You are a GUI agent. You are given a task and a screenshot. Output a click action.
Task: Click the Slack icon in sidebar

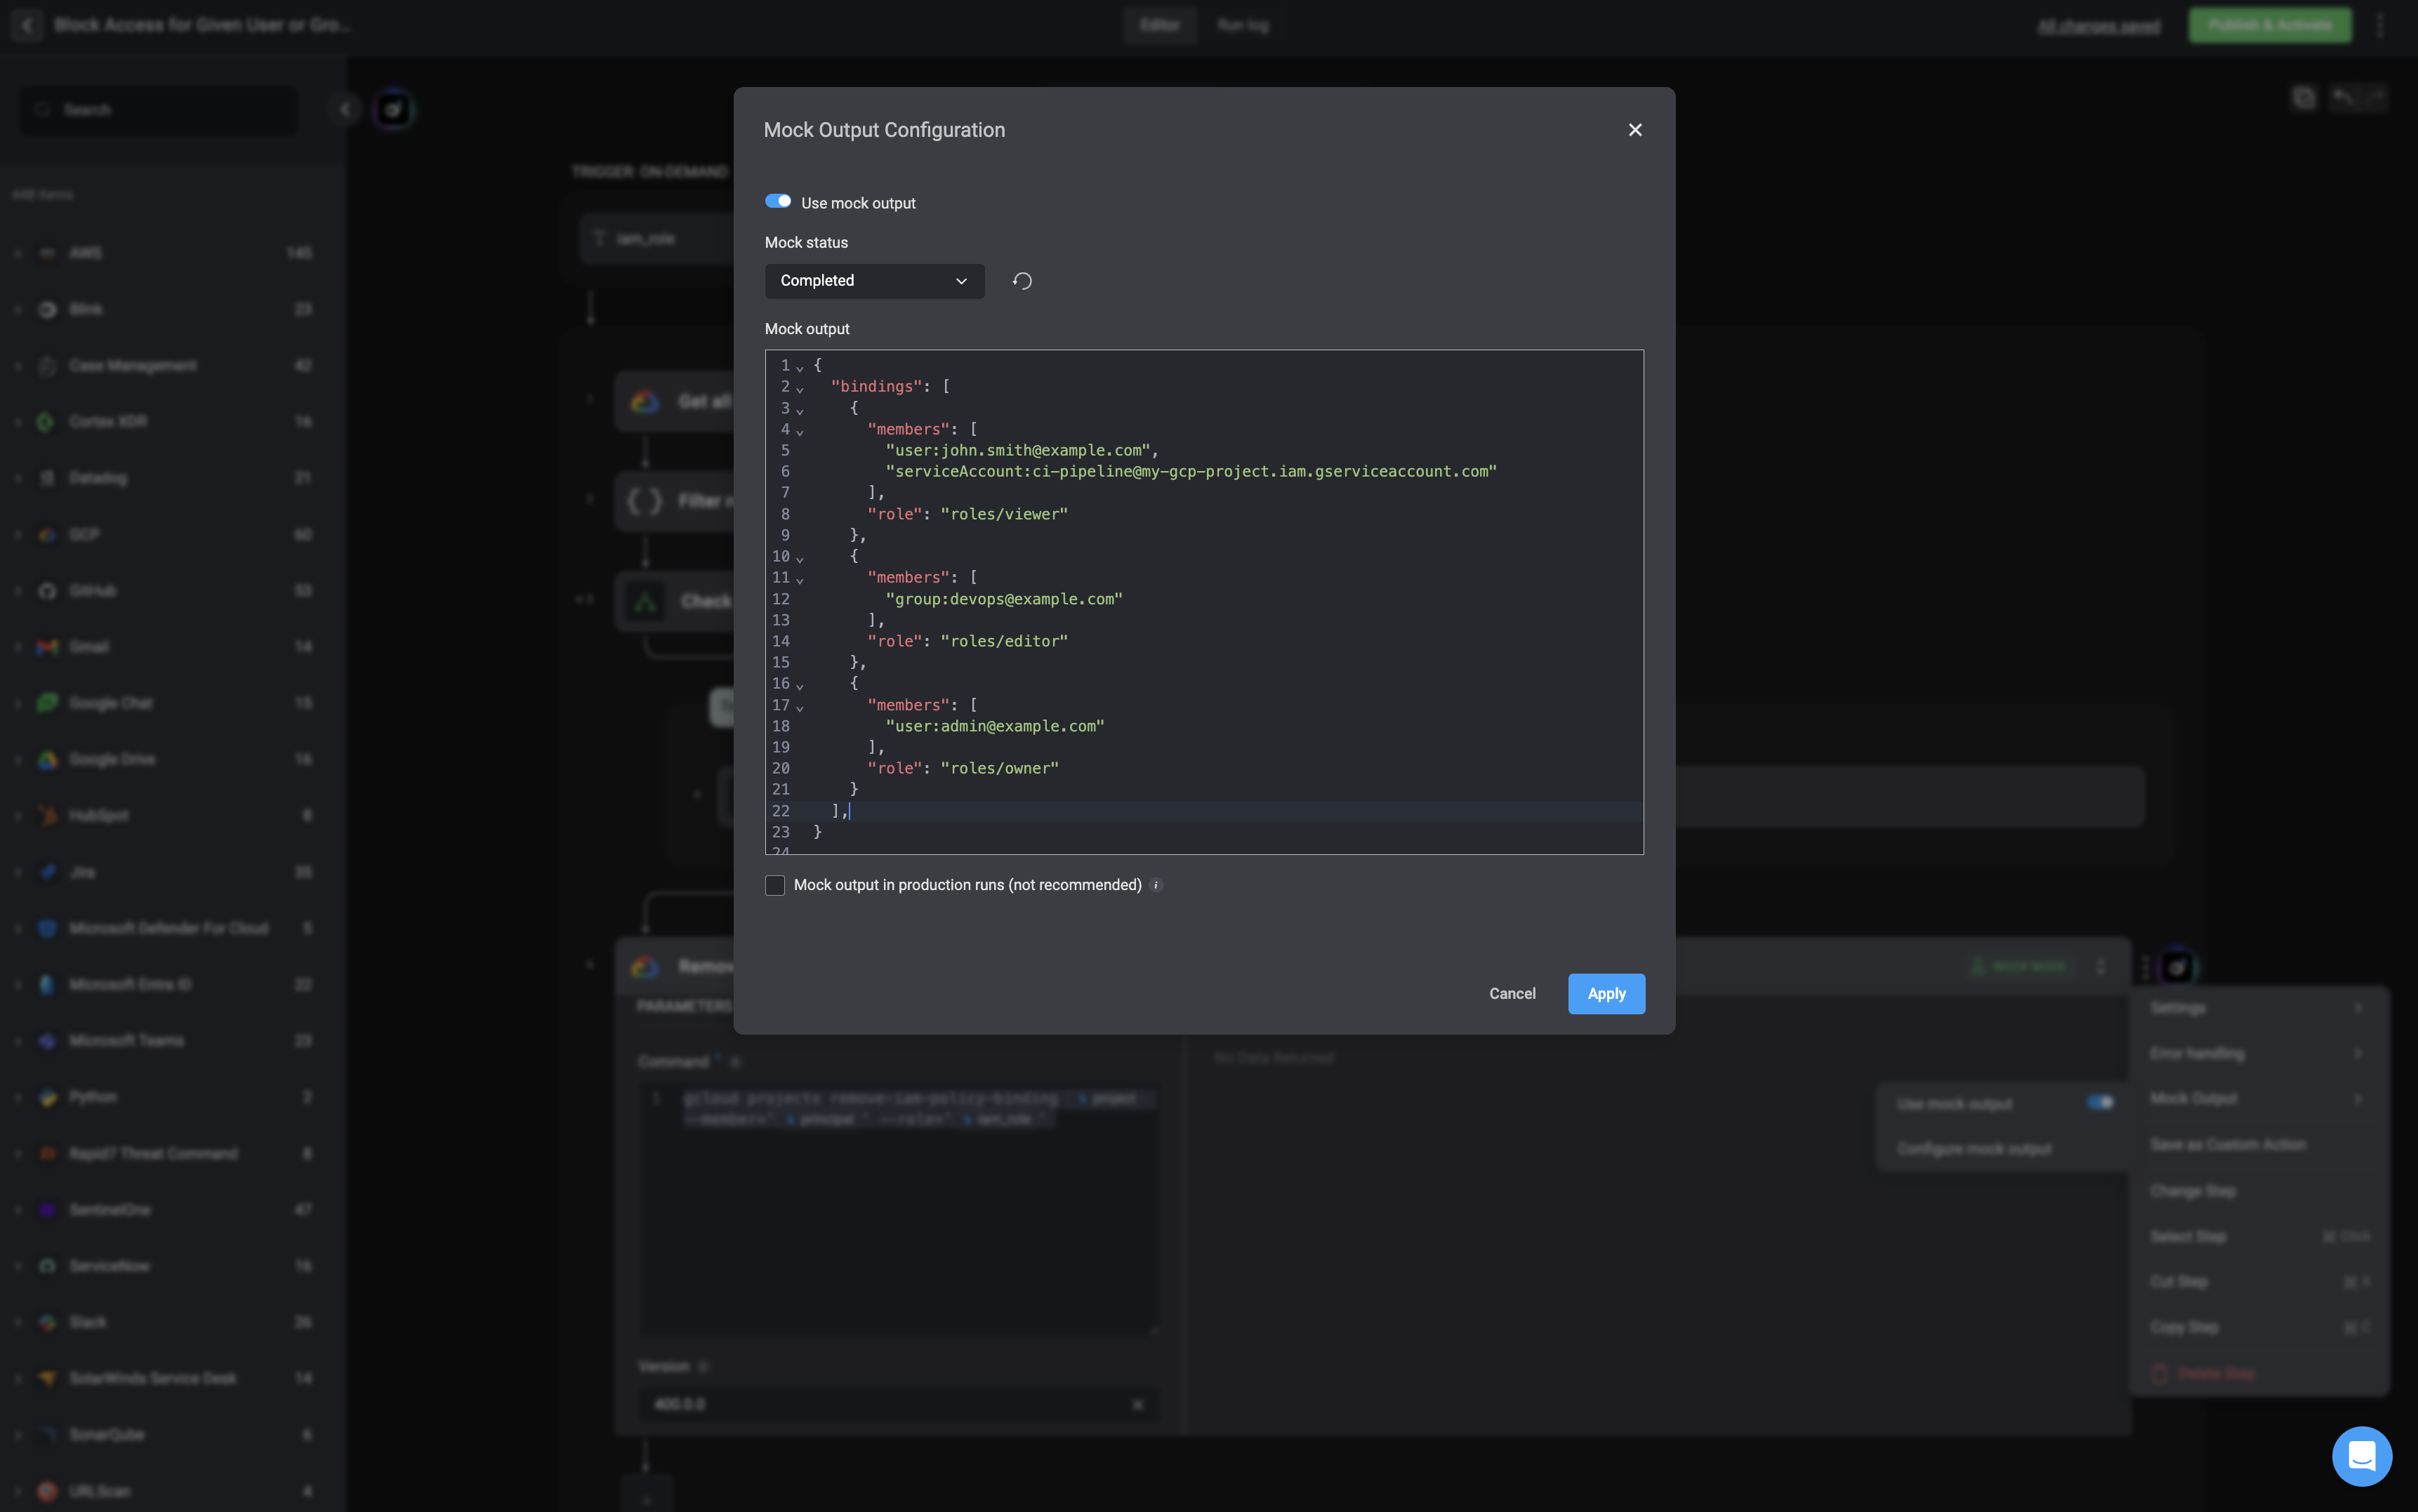tap(47, 1322)
